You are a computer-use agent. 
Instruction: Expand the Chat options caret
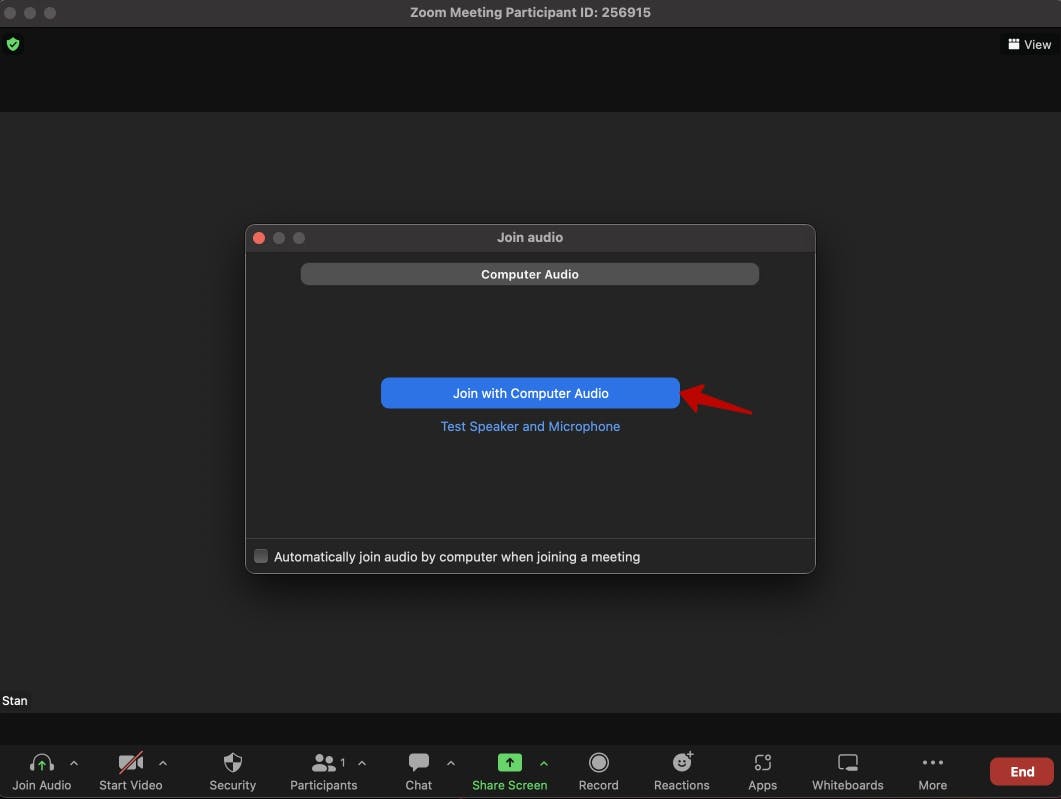tap(451, 763)
